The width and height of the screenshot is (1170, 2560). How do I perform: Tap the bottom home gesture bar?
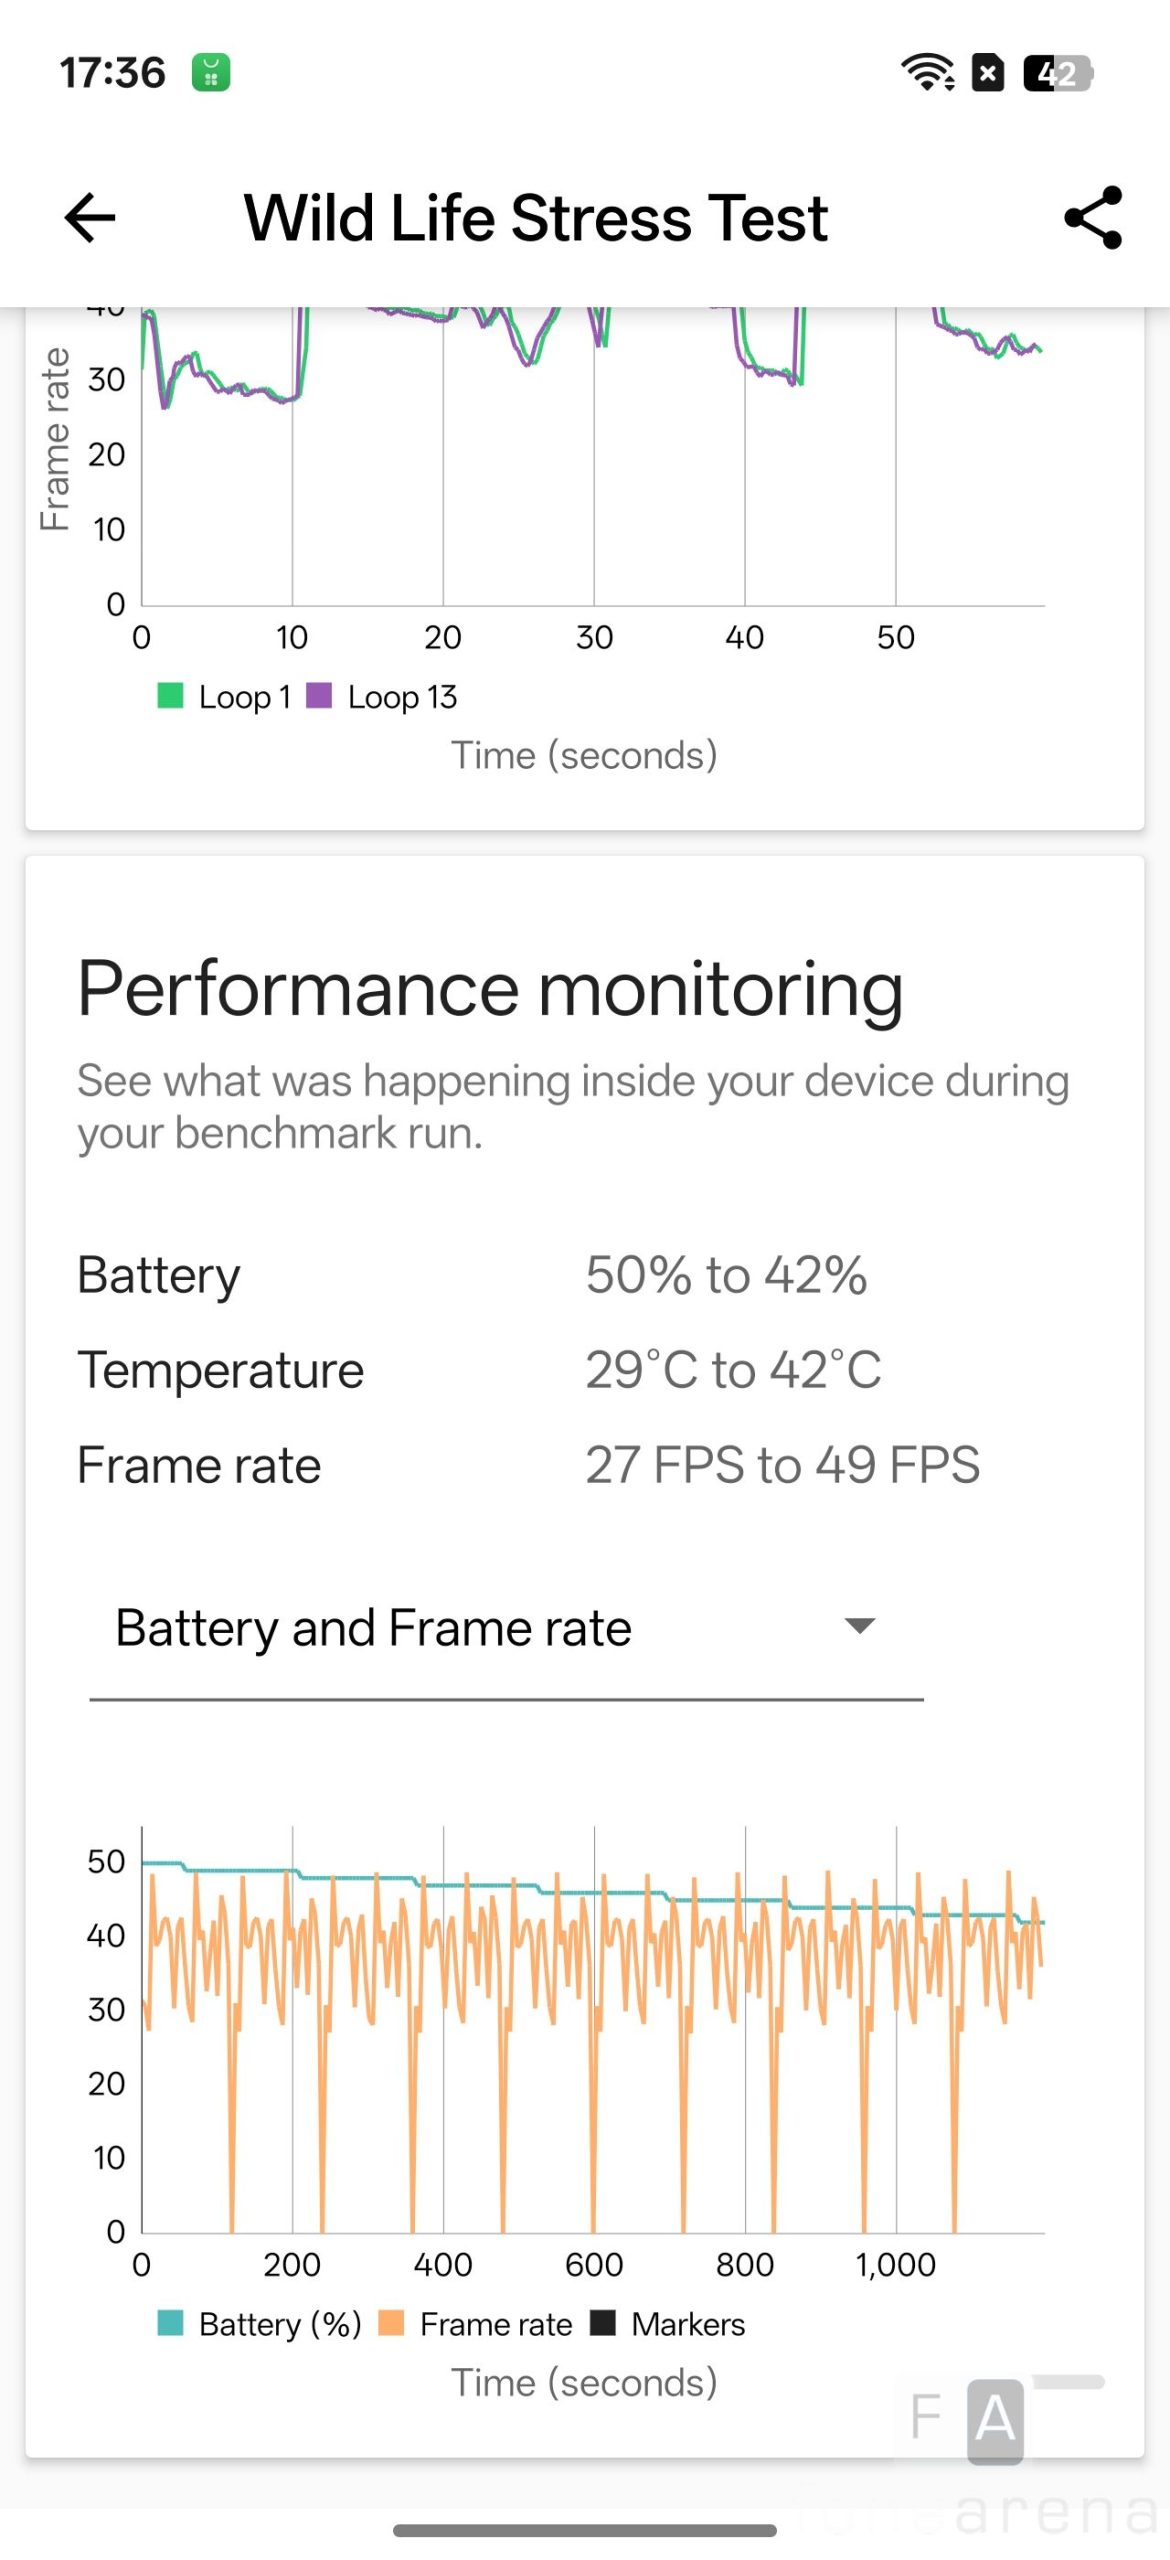tap(585, 2530)
